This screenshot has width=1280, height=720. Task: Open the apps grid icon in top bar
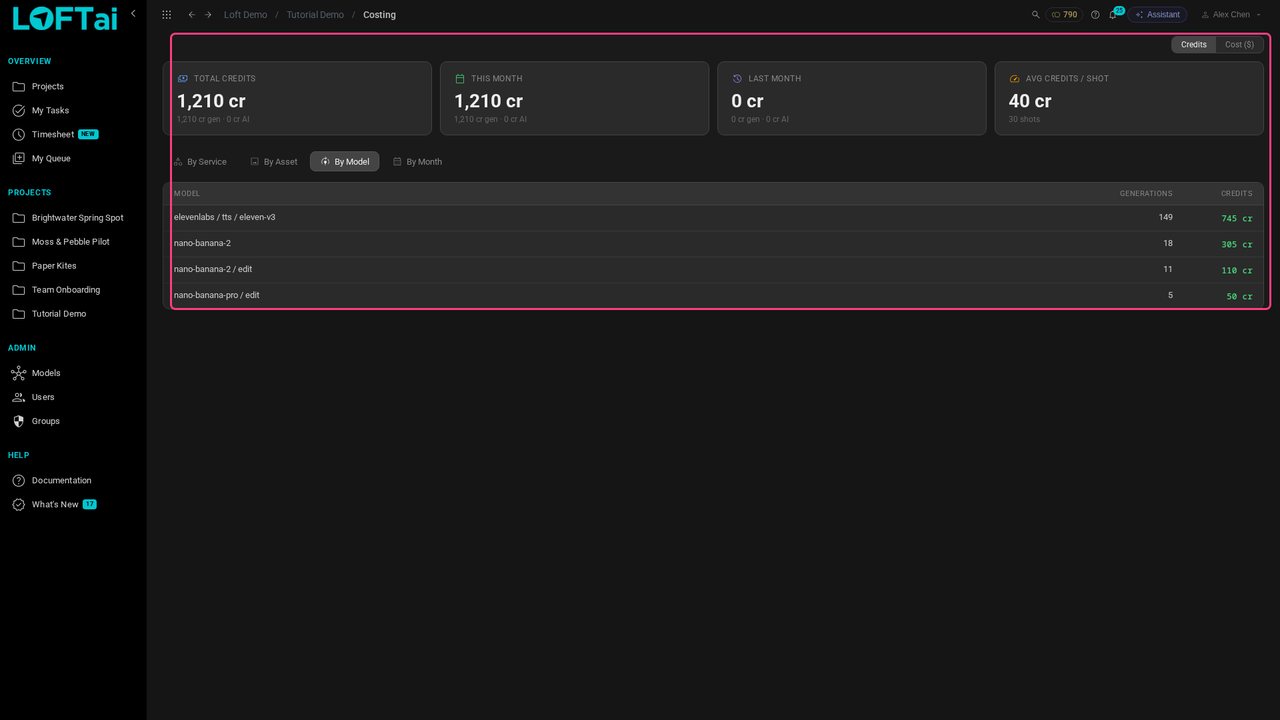coord(166,15)
